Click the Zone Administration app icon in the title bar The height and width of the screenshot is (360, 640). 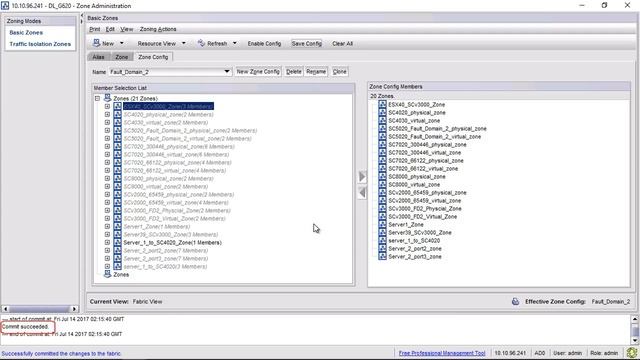pos(5,5)
